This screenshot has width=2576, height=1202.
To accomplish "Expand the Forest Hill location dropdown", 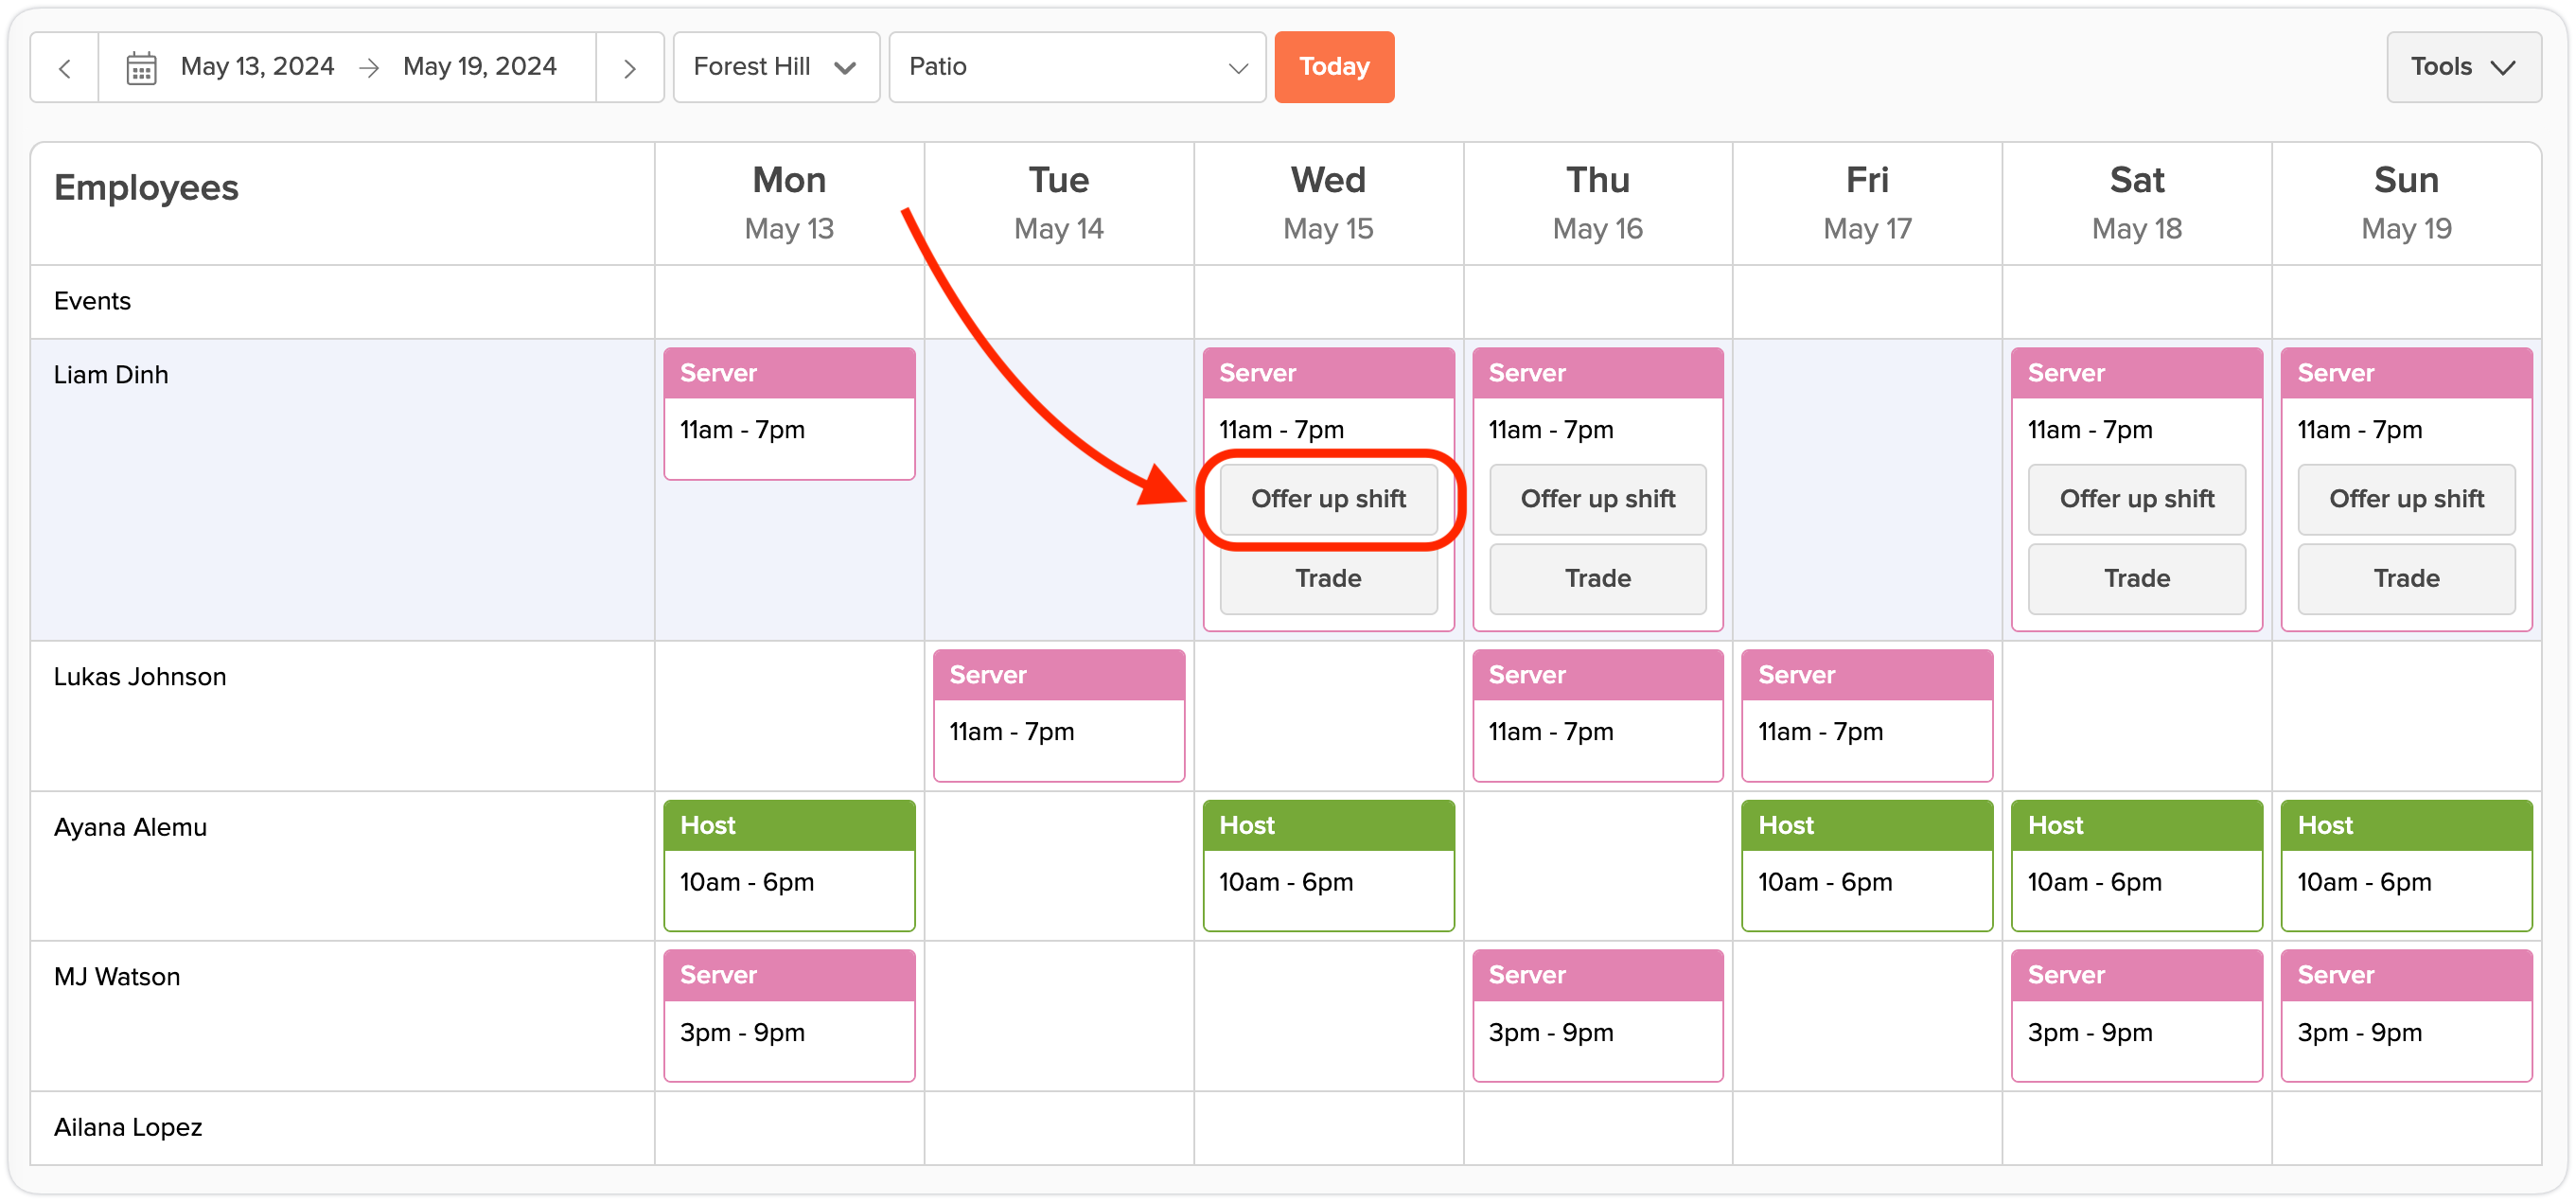I will pos(775,67).
